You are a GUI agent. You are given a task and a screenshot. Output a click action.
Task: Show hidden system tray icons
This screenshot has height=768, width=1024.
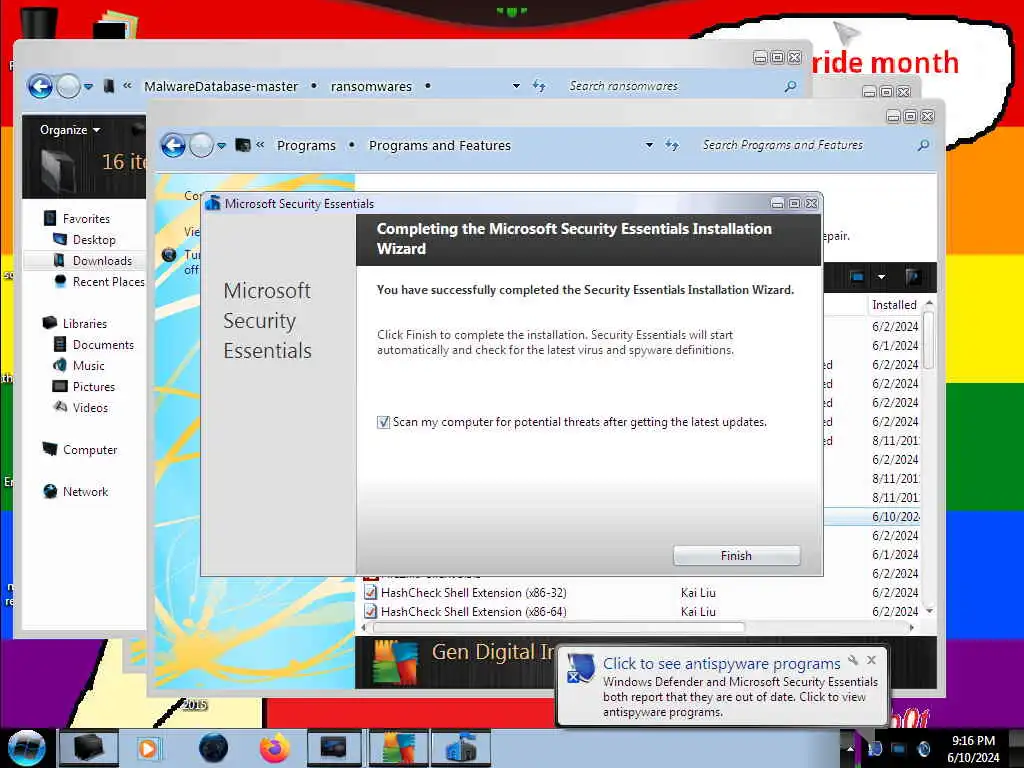tap(850, 748)
